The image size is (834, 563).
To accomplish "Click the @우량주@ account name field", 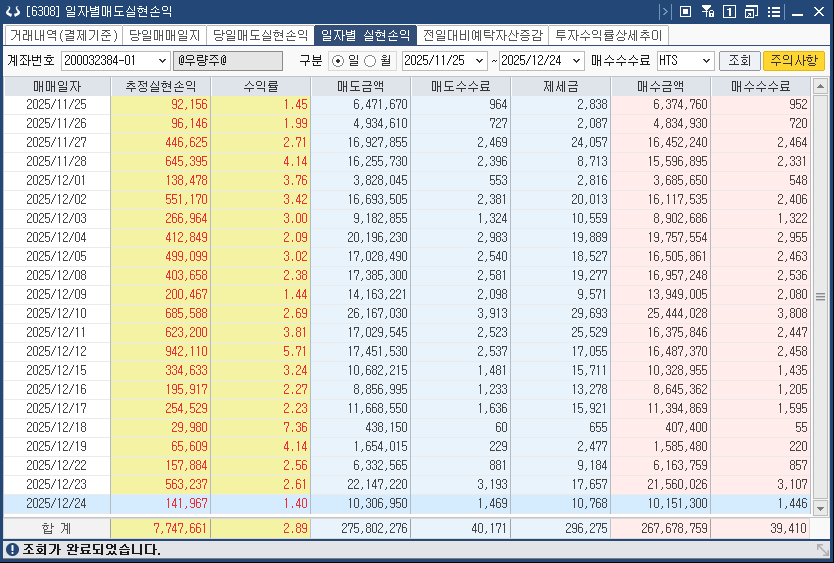I will coord(228,61).
